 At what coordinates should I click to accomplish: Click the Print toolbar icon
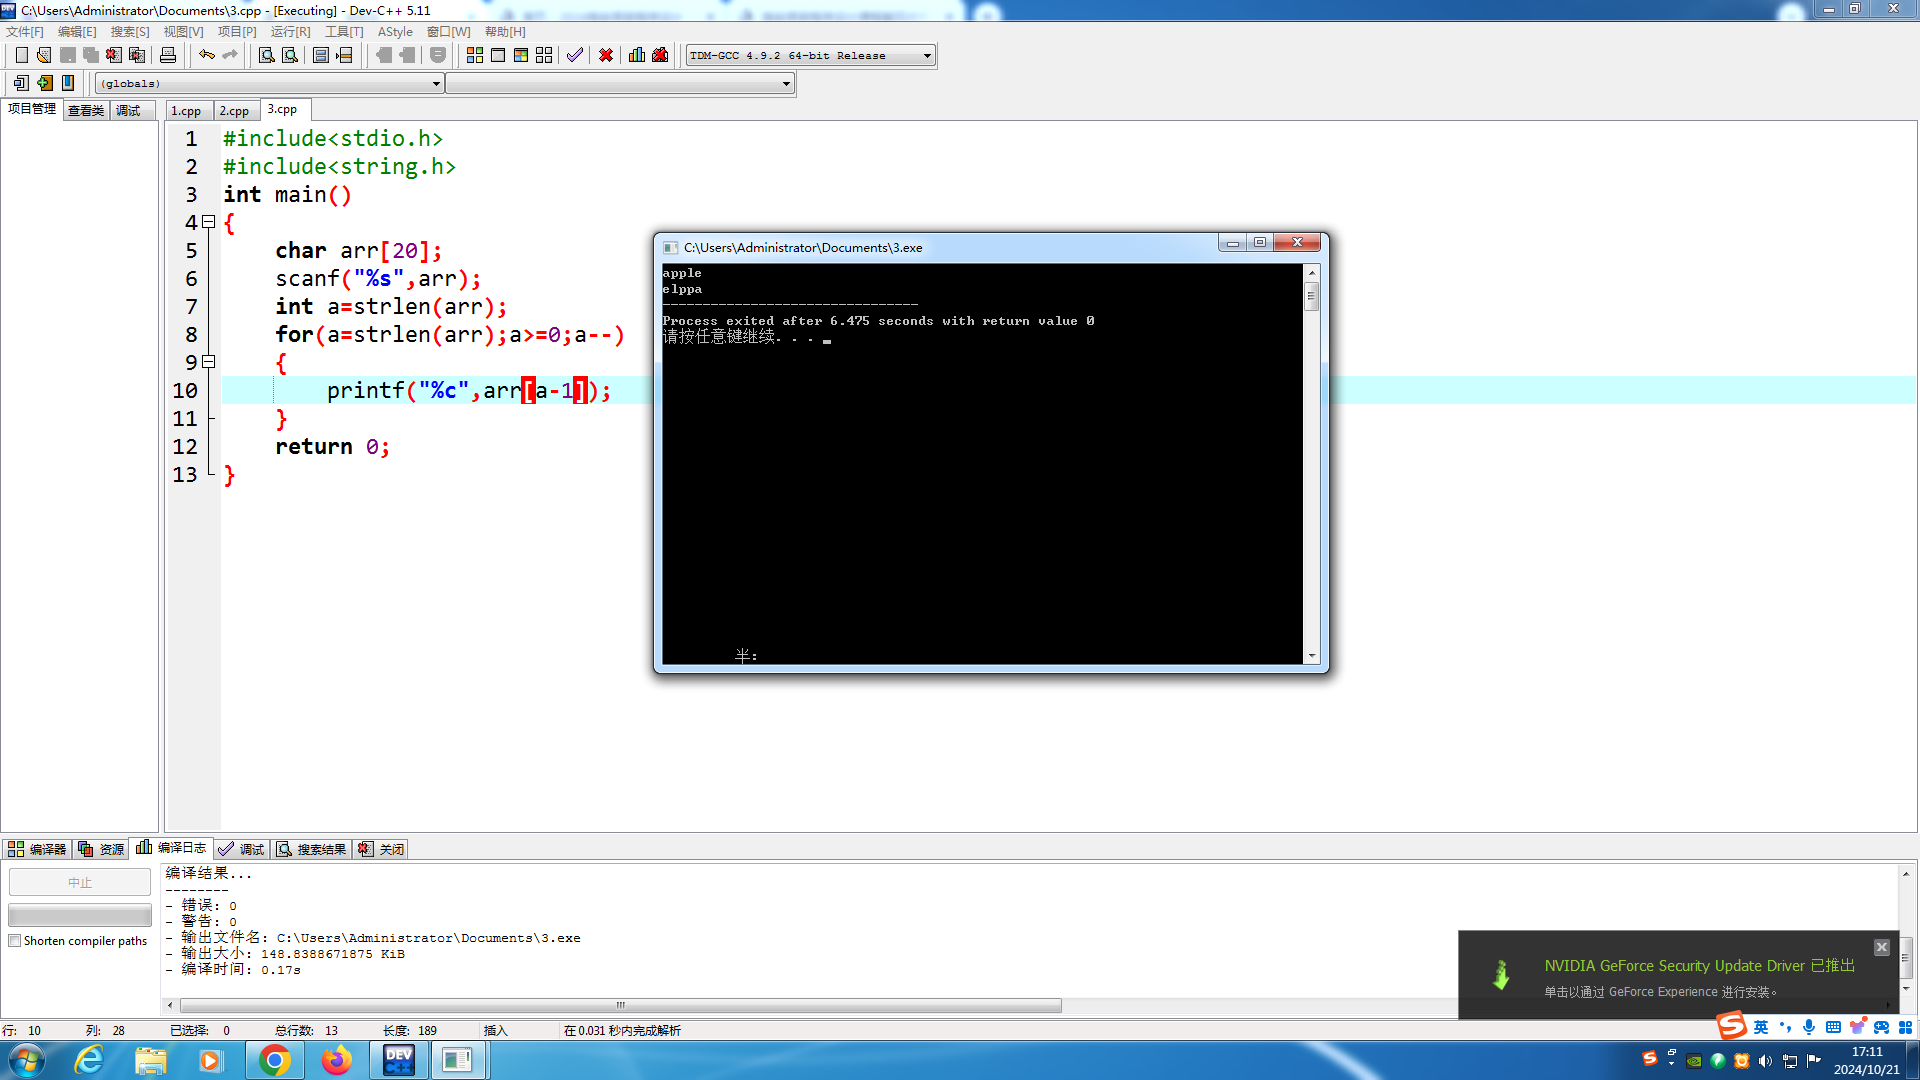[168, 55]
